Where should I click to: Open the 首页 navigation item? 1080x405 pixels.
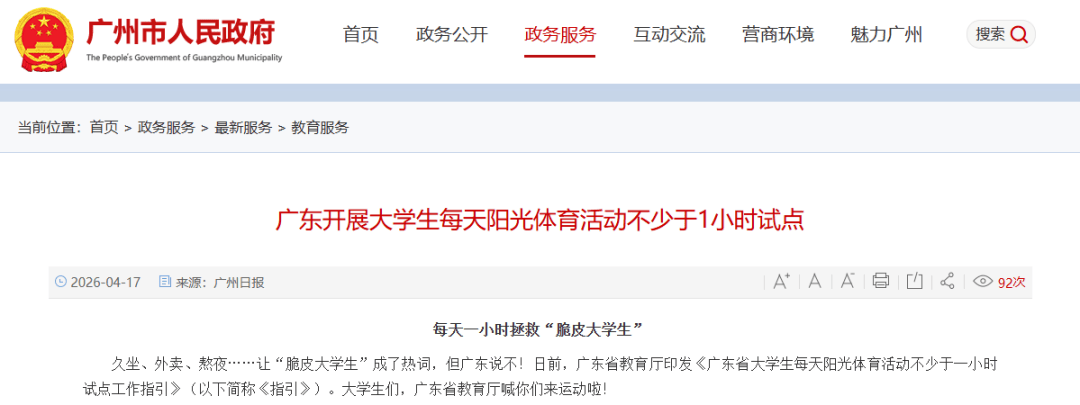361,34
